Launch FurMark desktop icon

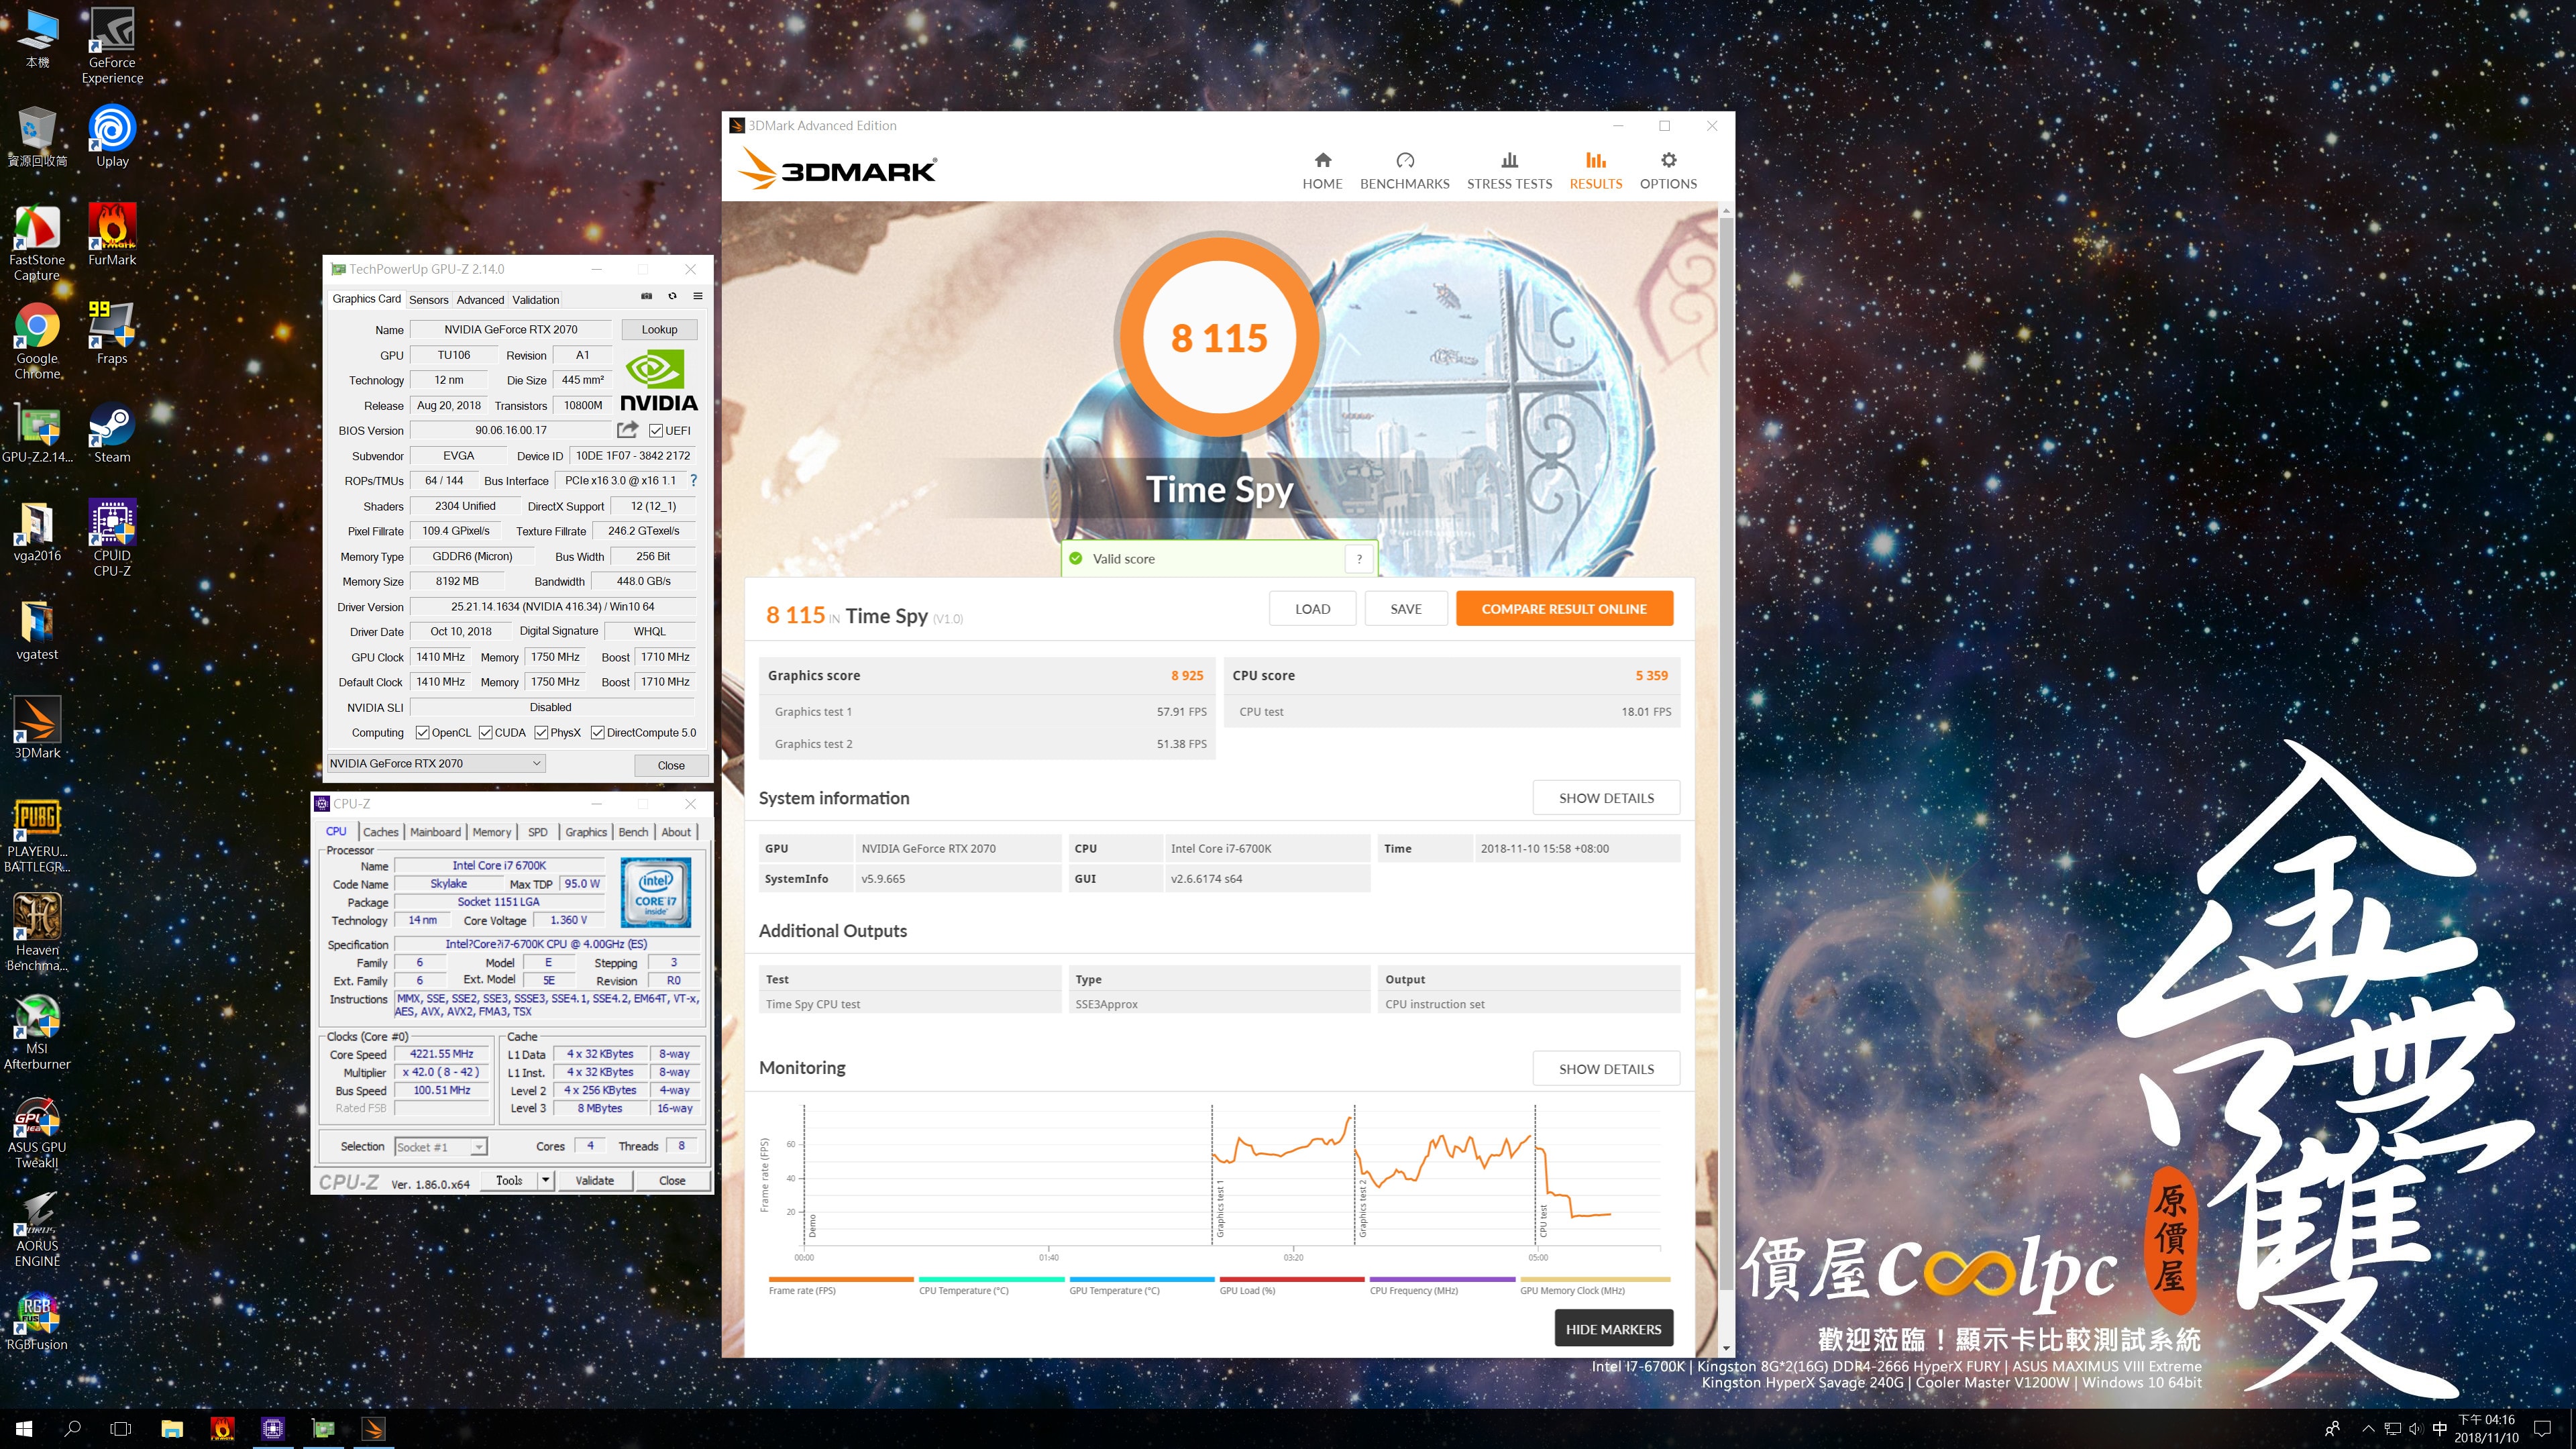pos(112,235)
